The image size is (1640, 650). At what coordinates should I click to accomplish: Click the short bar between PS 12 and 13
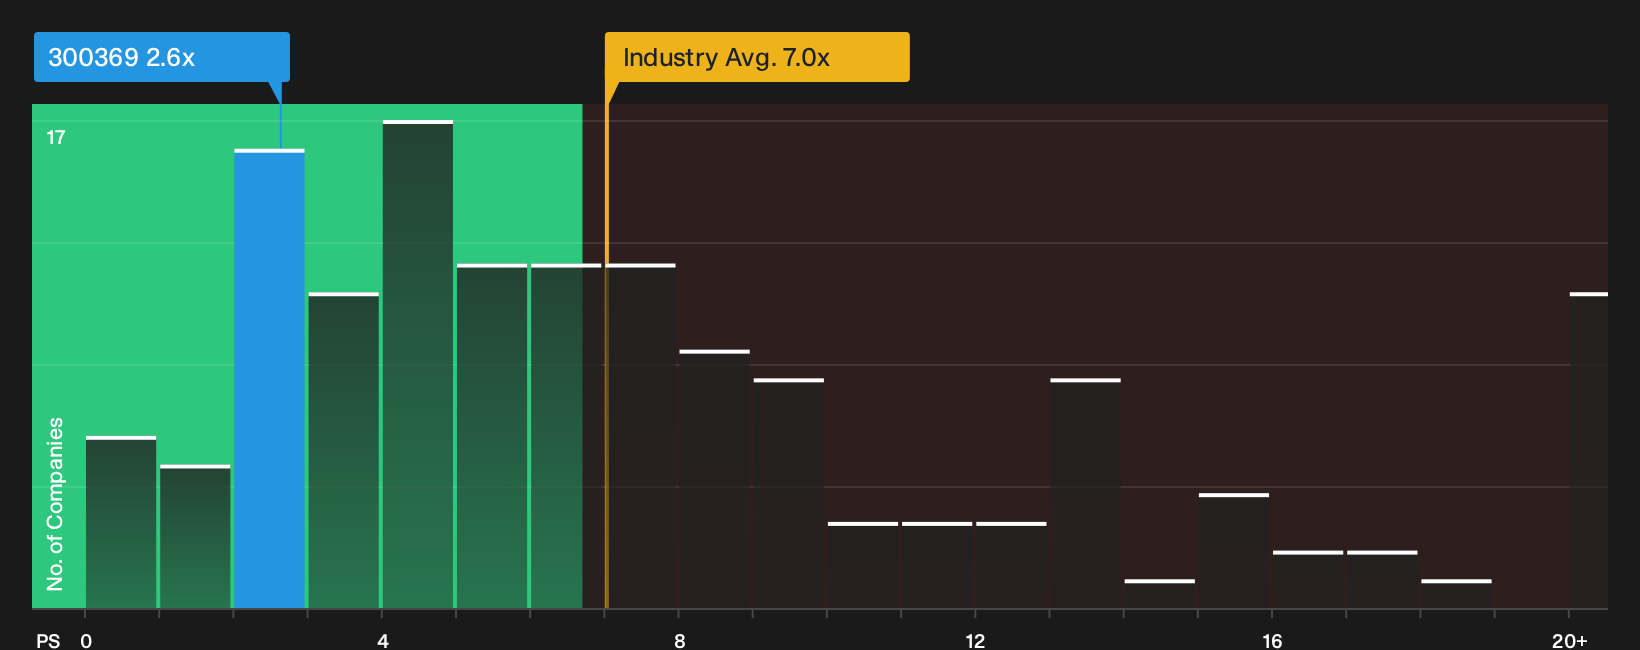[1011, 566]
